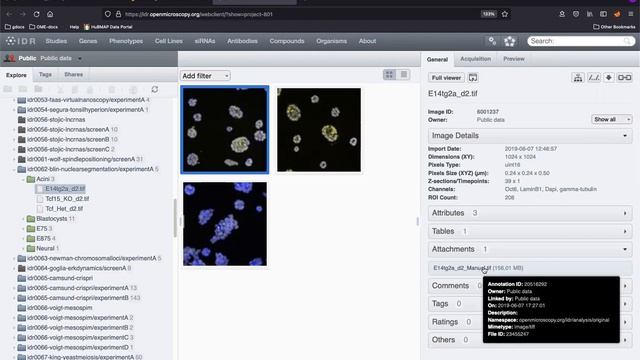The image size is (640, 360).
Task: Open the Phenotypes menu
Action: [x=126, y=41]
